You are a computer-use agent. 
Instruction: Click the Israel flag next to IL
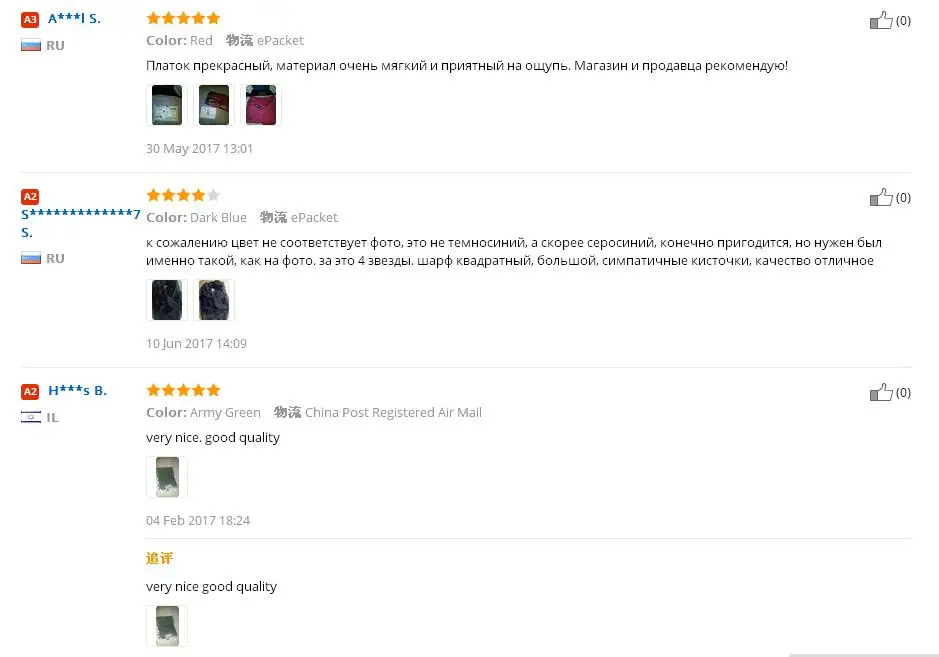coord(31,417)
